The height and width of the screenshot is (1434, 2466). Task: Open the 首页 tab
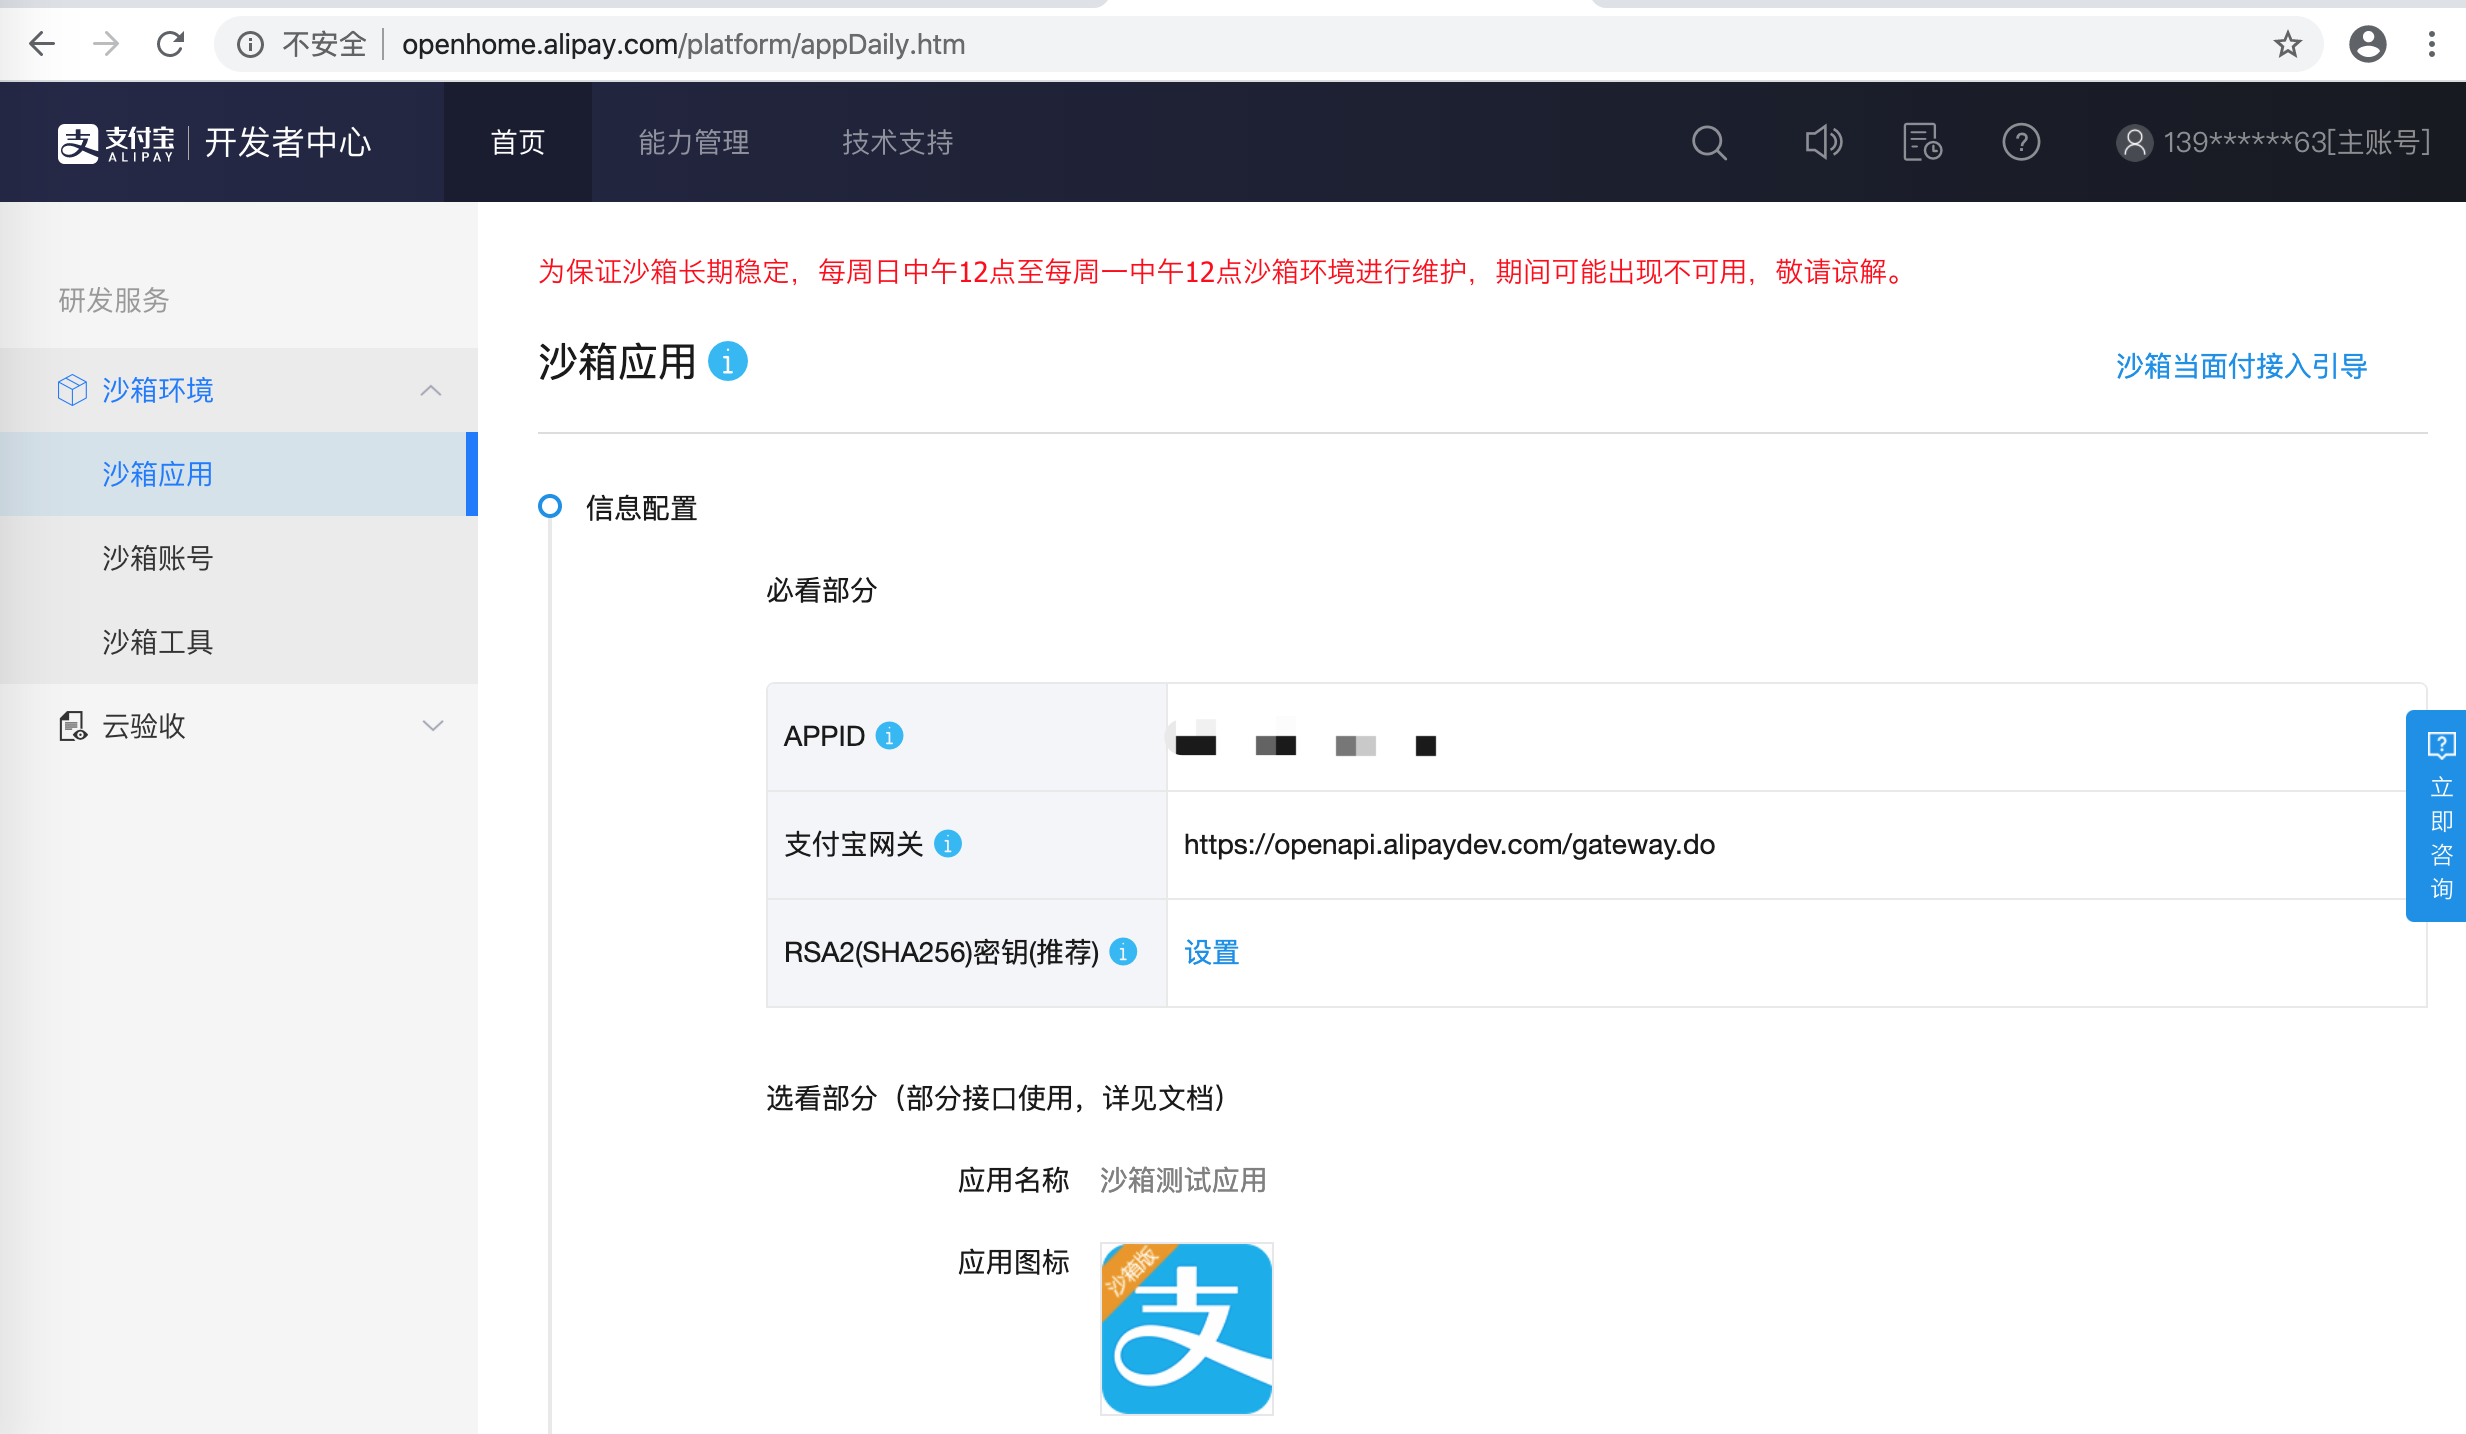click(x=518, y=142)
